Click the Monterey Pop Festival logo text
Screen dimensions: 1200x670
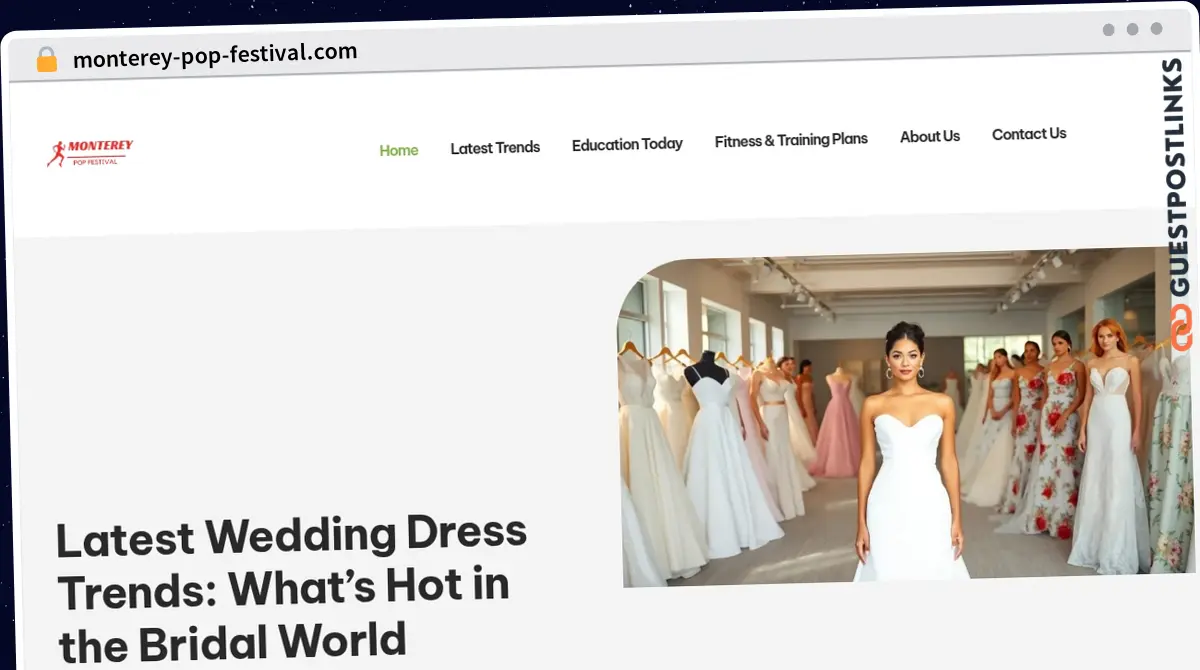pos(100,152)
